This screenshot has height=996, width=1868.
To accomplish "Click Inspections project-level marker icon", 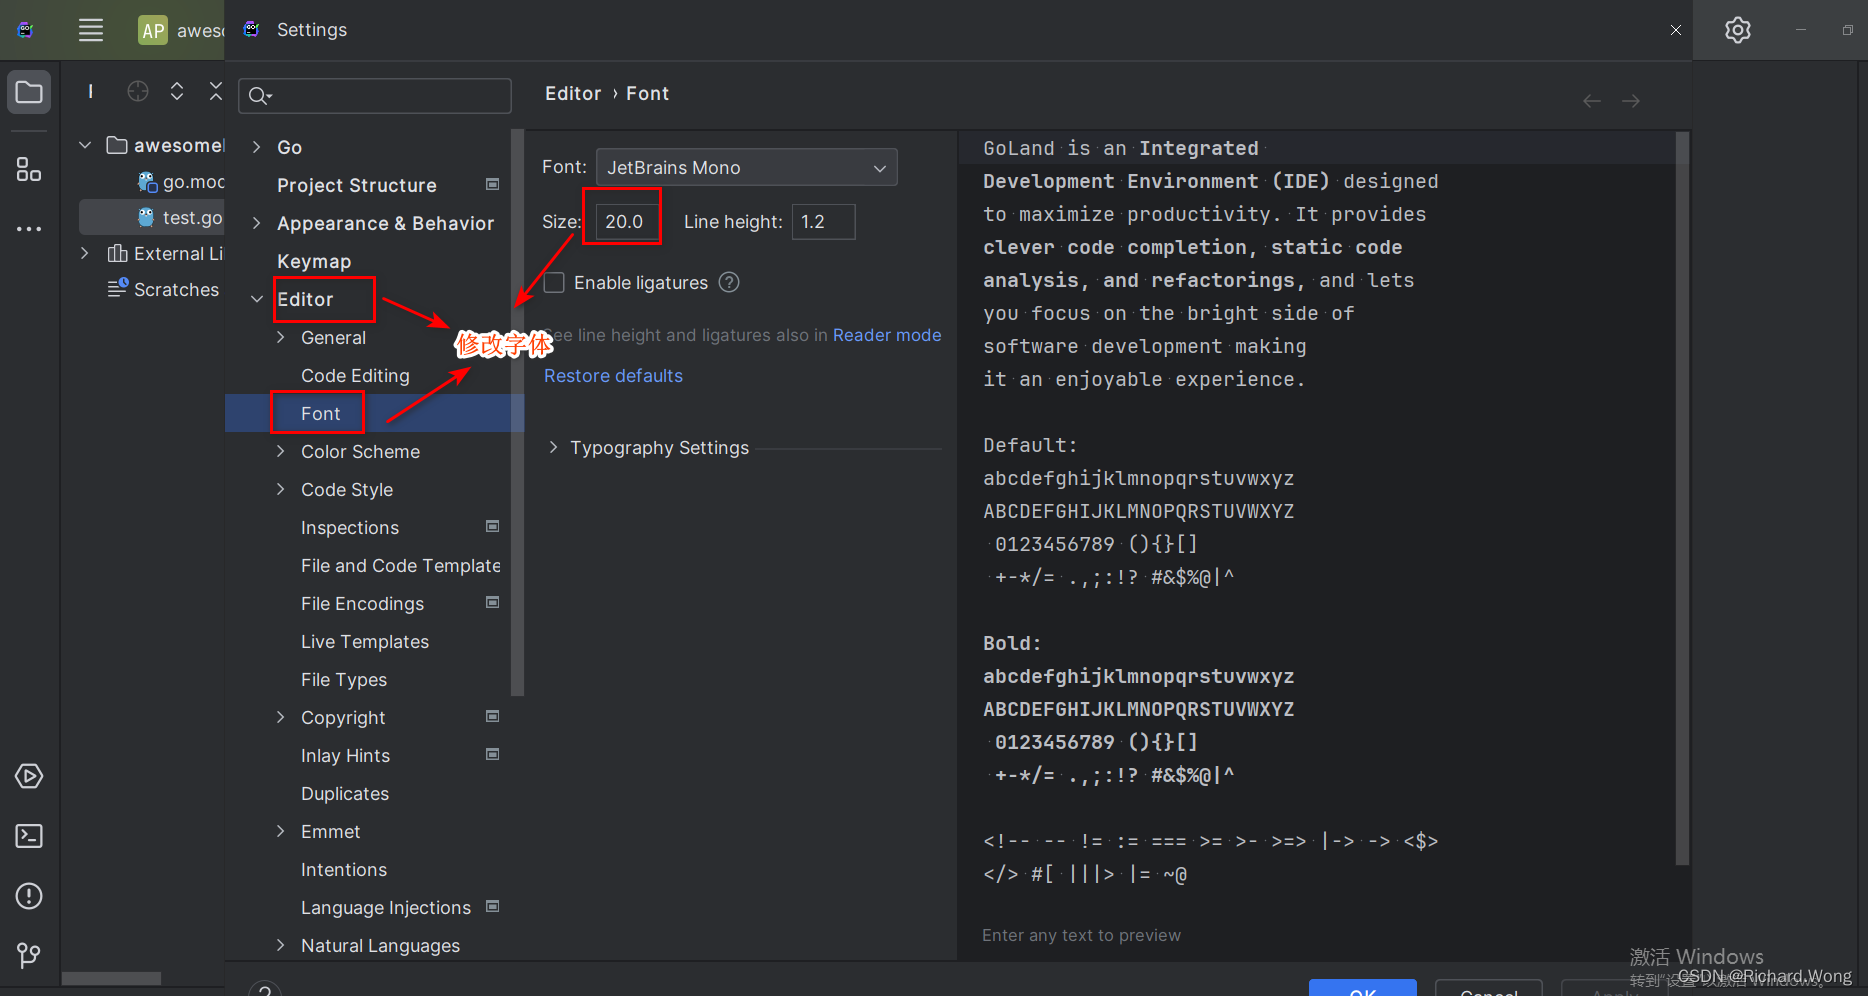I will (x=492, y=526).
